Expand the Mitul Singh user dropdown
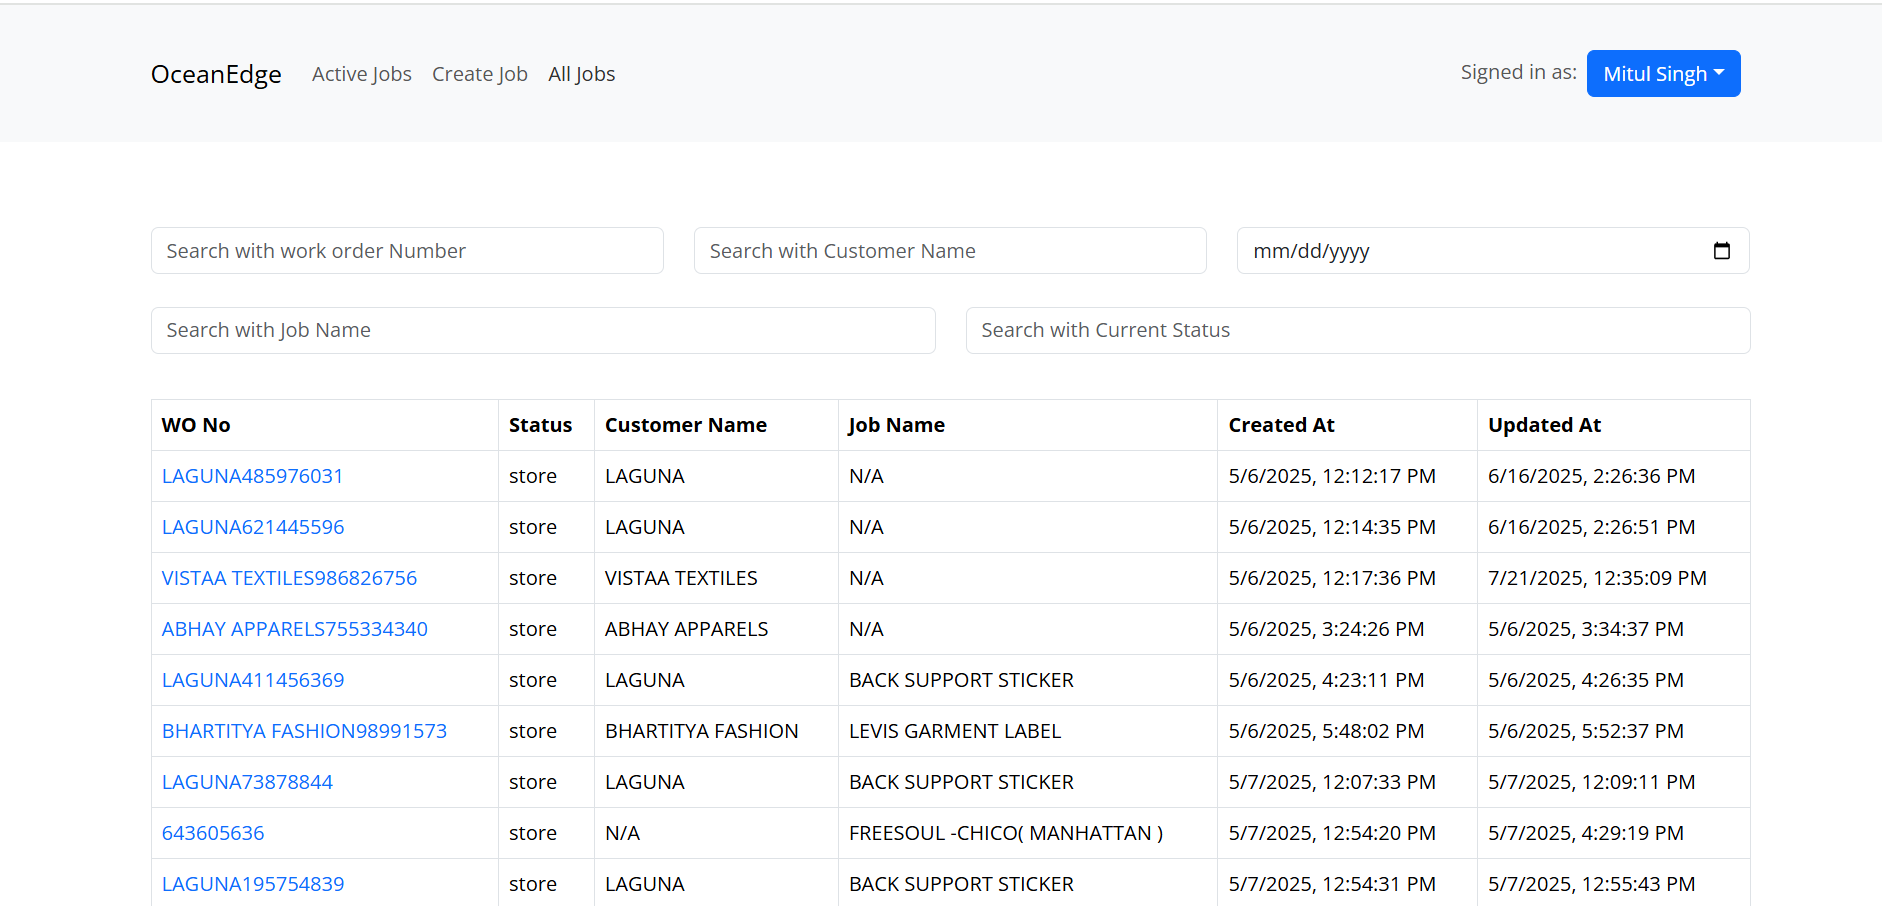The image size is (1882, 906). tap(1663, 74)
